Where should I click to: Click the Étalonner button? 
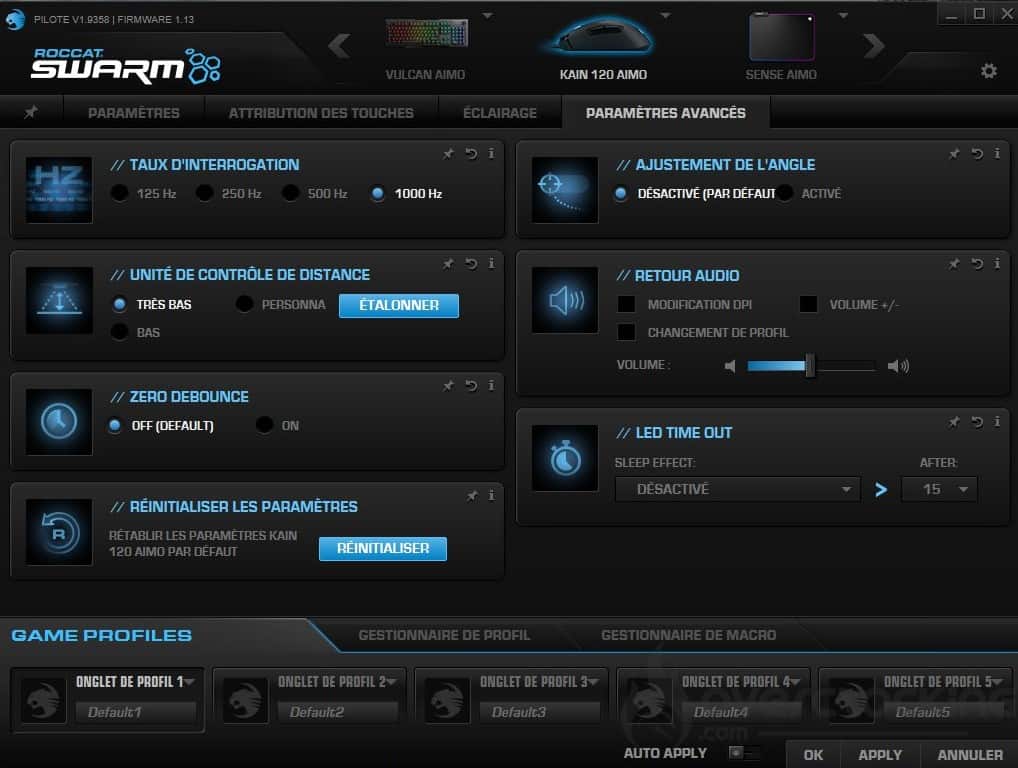pyautogui.click(x=398, y=305)
